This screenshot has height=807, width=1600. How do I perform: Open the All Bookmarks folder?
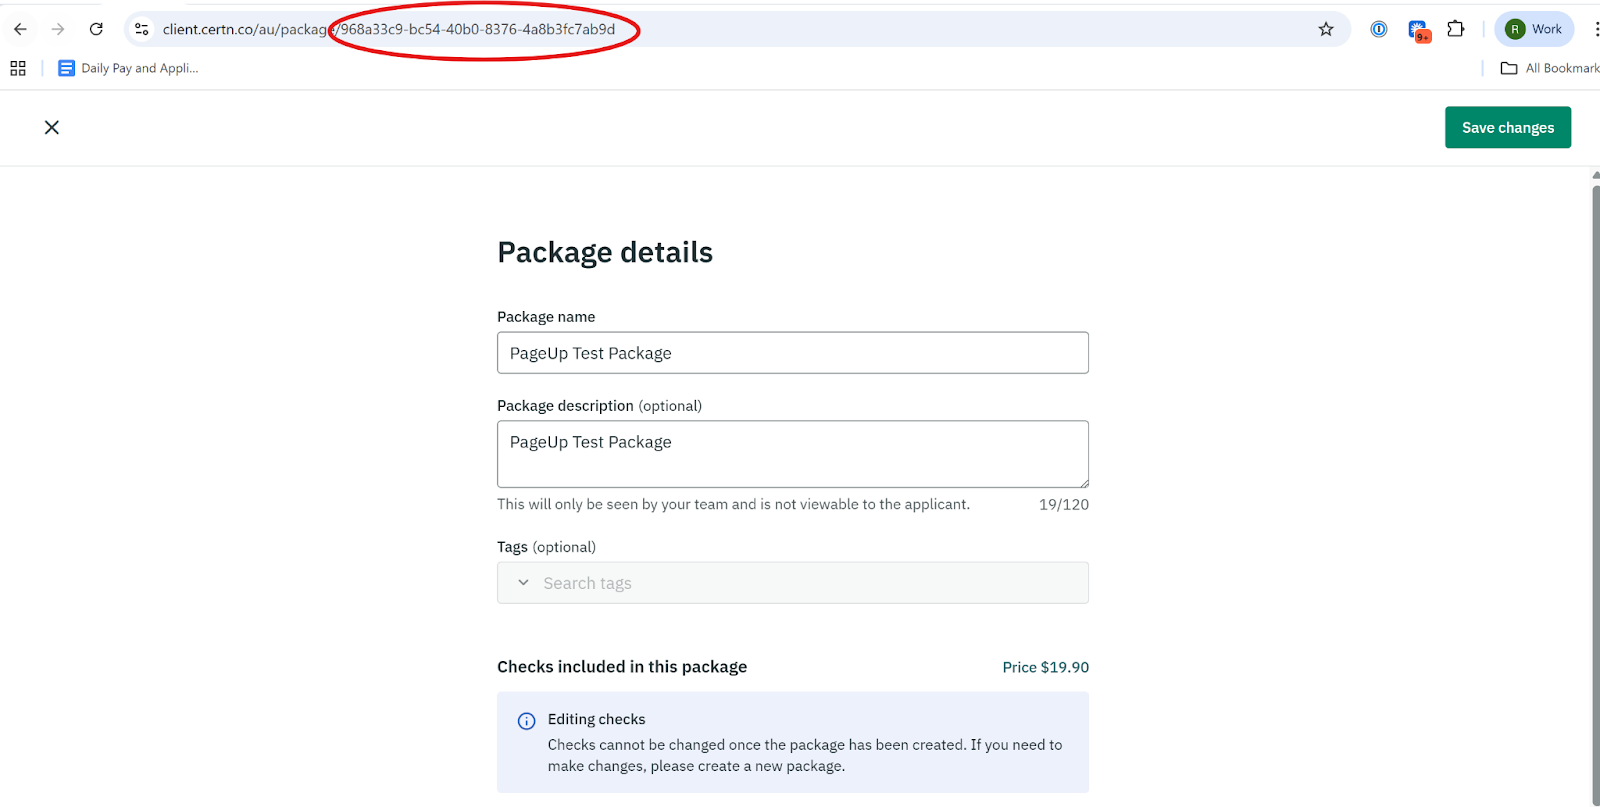(x=1549, y=68)
